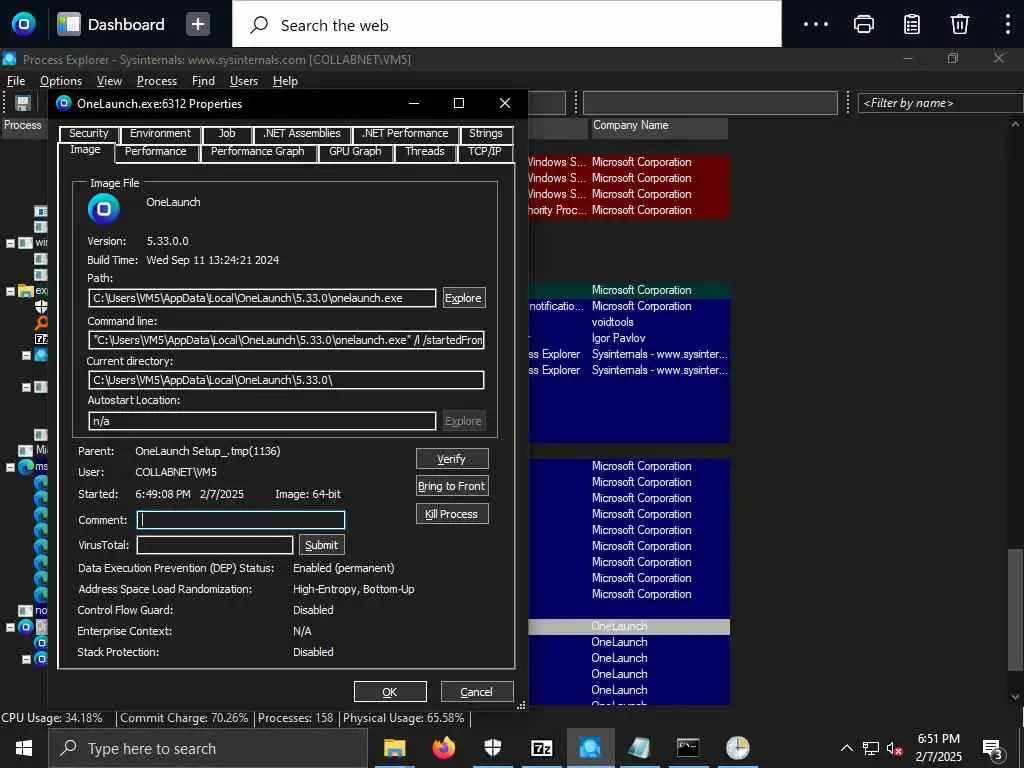This screenshot has height=768, width=1024.
Task: Open Windows Security shield in the taskbar
Action: click(x=492, y=748)
